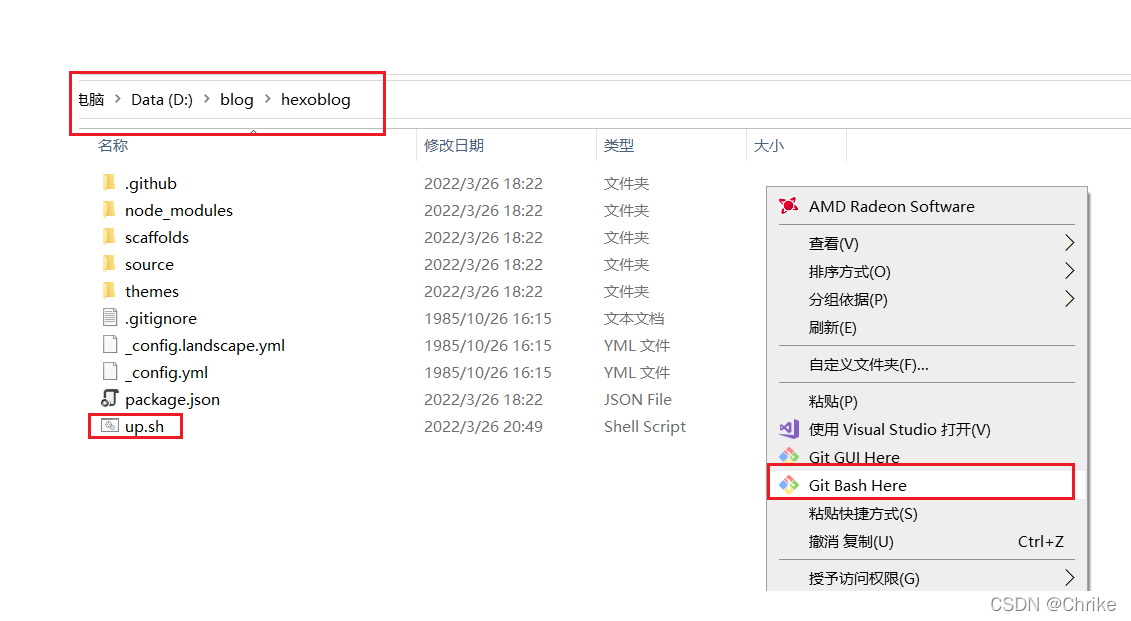The height and width of the screenshot is (621, 1131).
Task: Open the 查看(V) submenu
Action: coord(926,244)
